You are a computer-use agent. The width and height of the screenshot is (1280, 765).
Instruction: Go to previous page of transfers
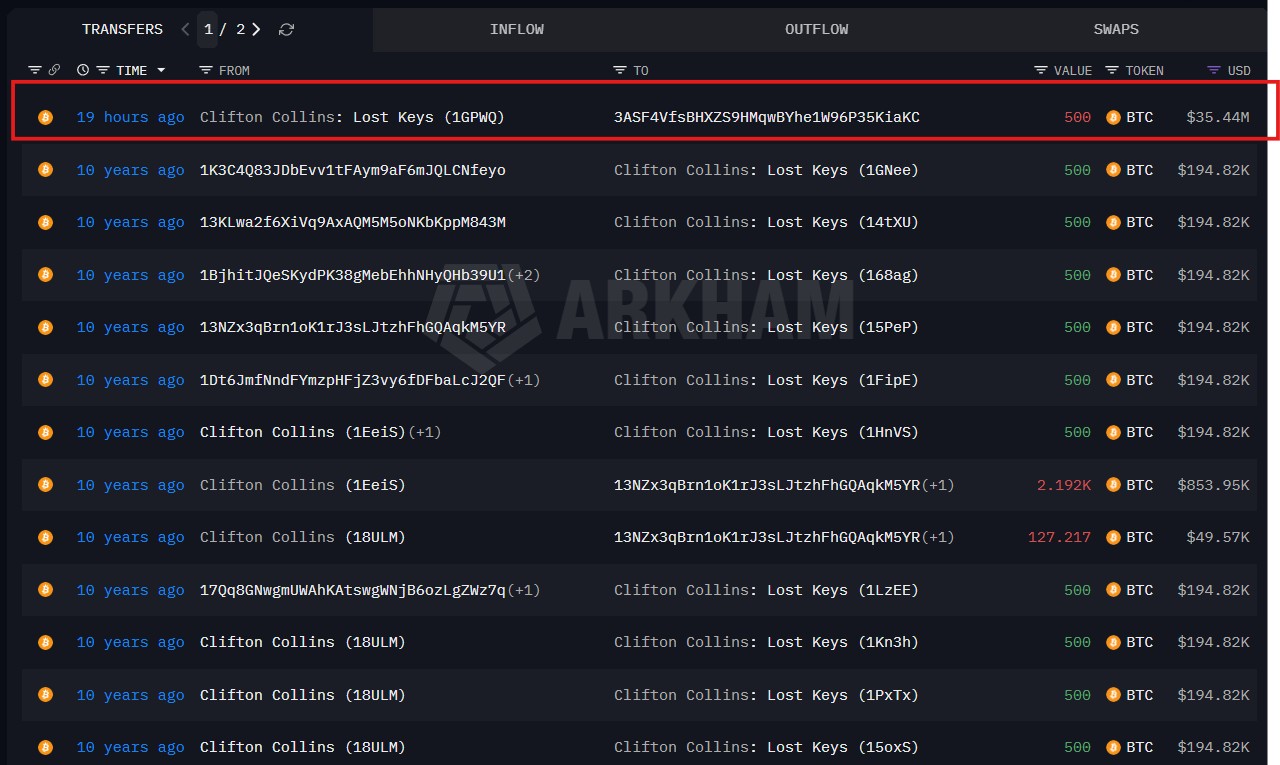[185, 30]
